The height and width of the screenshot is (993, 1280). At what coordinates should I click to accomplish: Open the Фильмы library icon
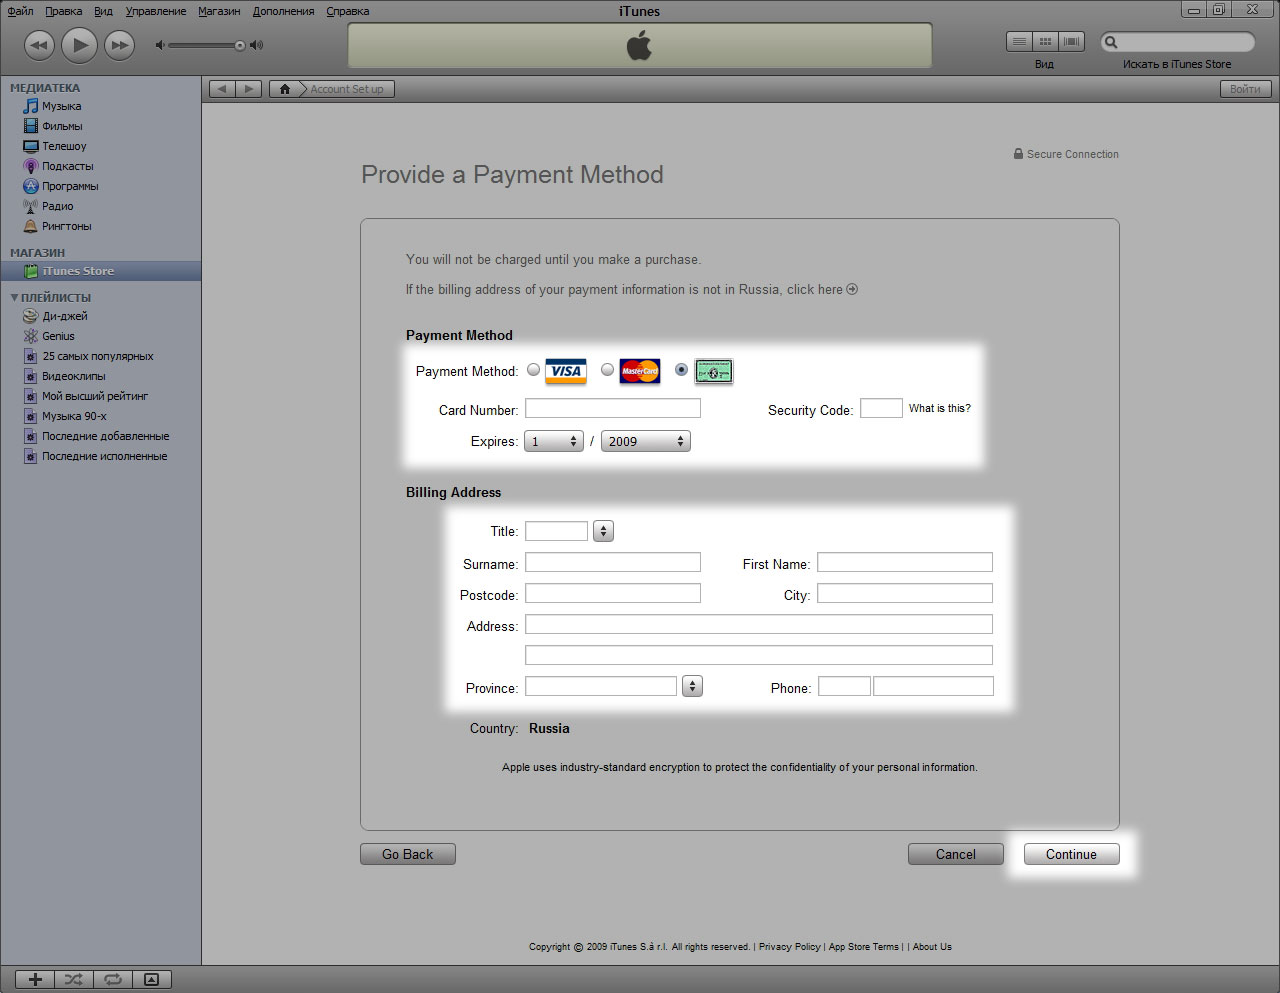pyautogui.click(x=30, y=126)
